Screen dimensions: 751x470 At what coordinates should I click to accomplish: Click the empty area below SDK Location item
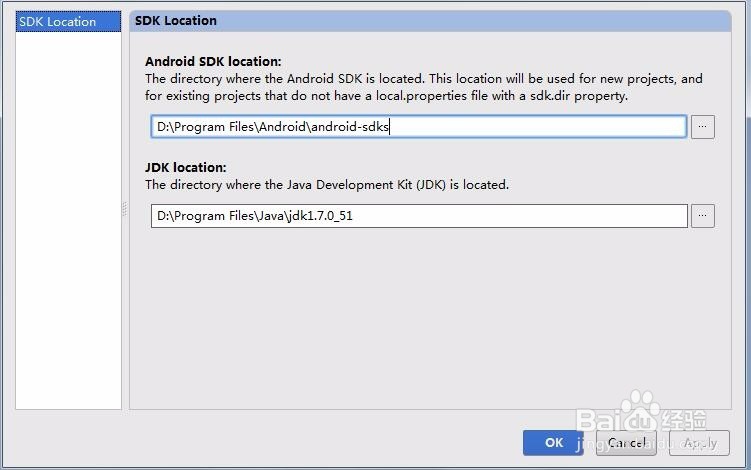pyautogui.click(x=68, y=220)
